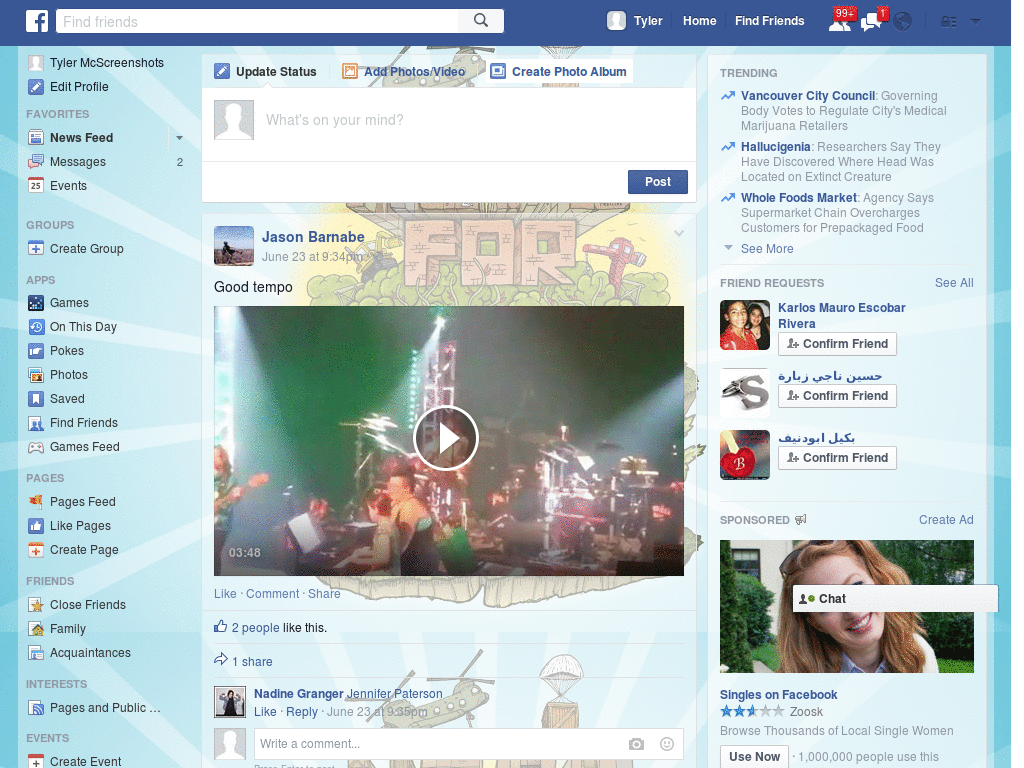The height and width of the screenshot is (768, 1024).
Task: Go to Home in top bar
Action: (x=699, y=21)
